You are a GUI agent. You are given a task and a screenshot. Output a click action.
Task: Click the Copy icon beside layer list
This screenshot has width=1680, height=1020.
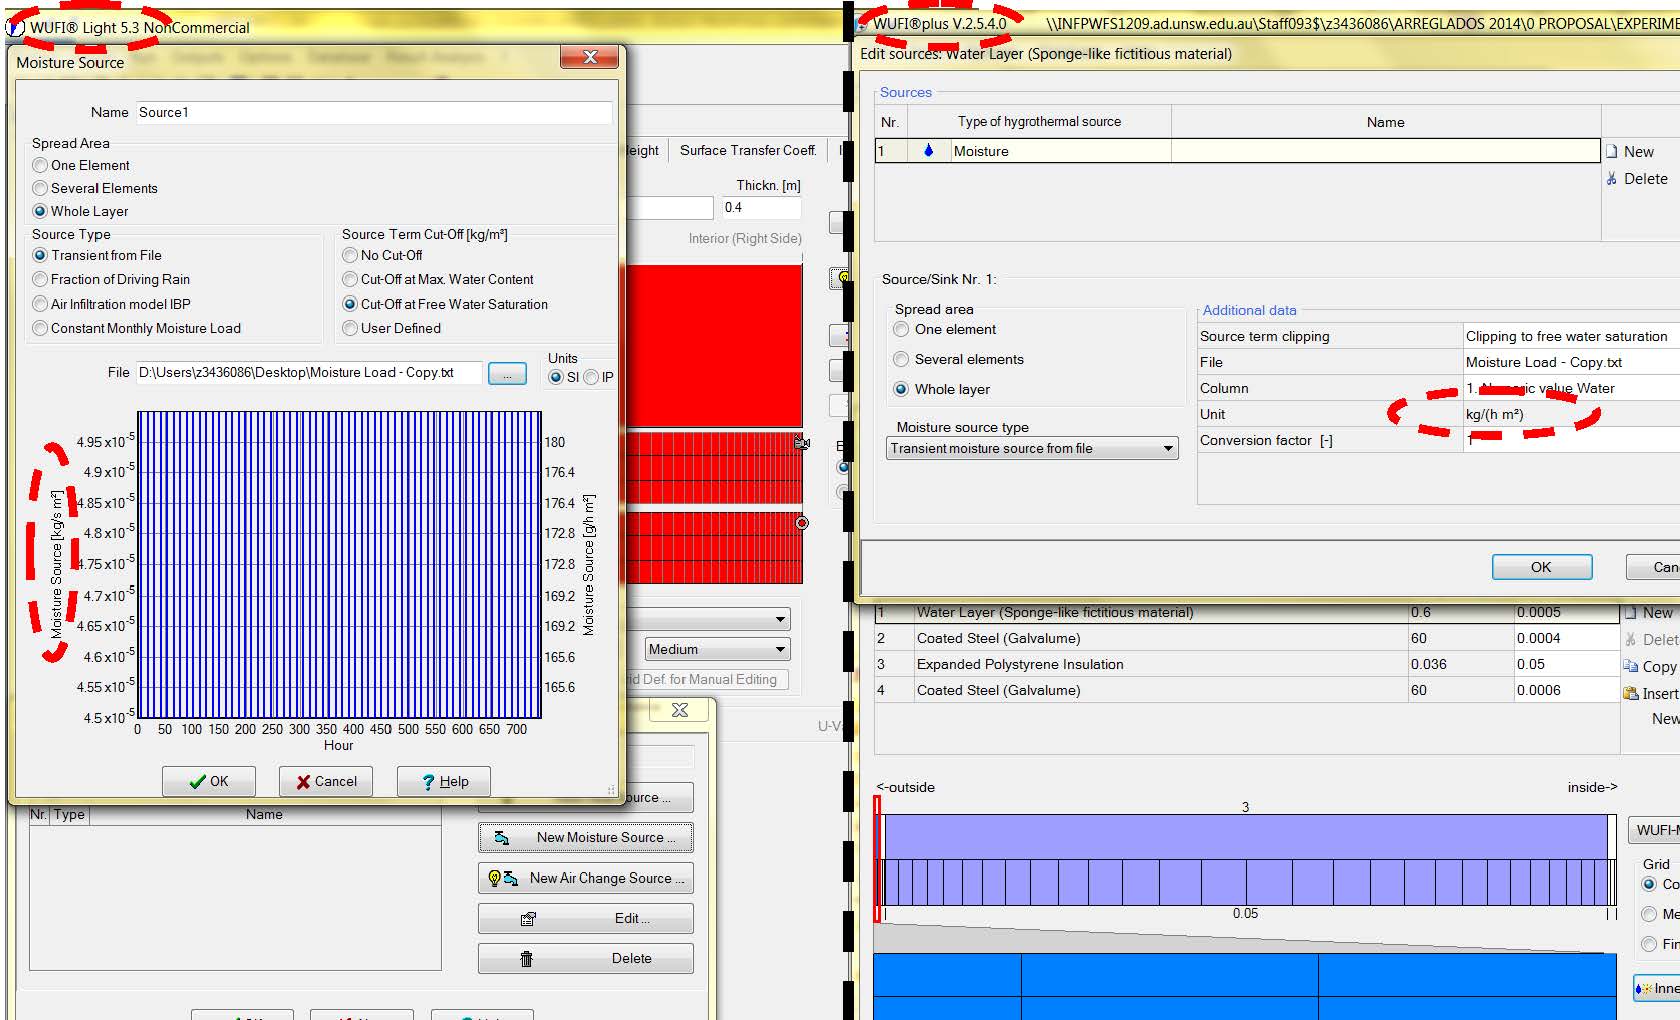[x=1631, y=666]
